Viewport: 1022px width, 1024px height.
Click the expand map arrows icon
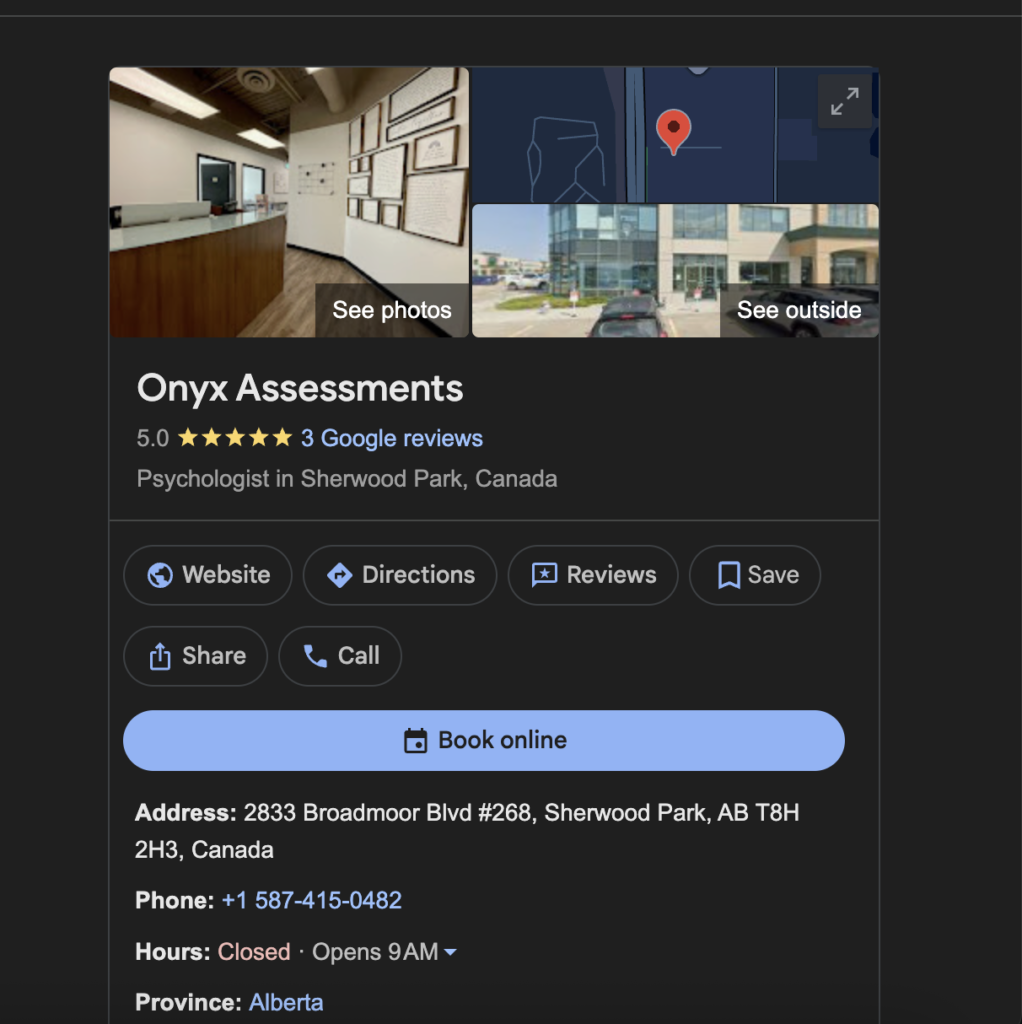844,101
